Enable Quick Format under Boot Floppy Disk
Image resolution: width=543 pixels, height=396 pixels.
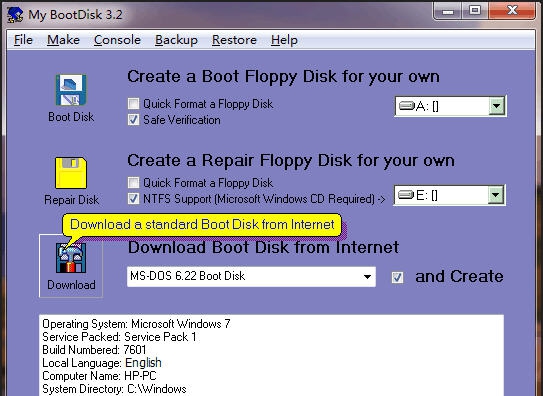133,104
